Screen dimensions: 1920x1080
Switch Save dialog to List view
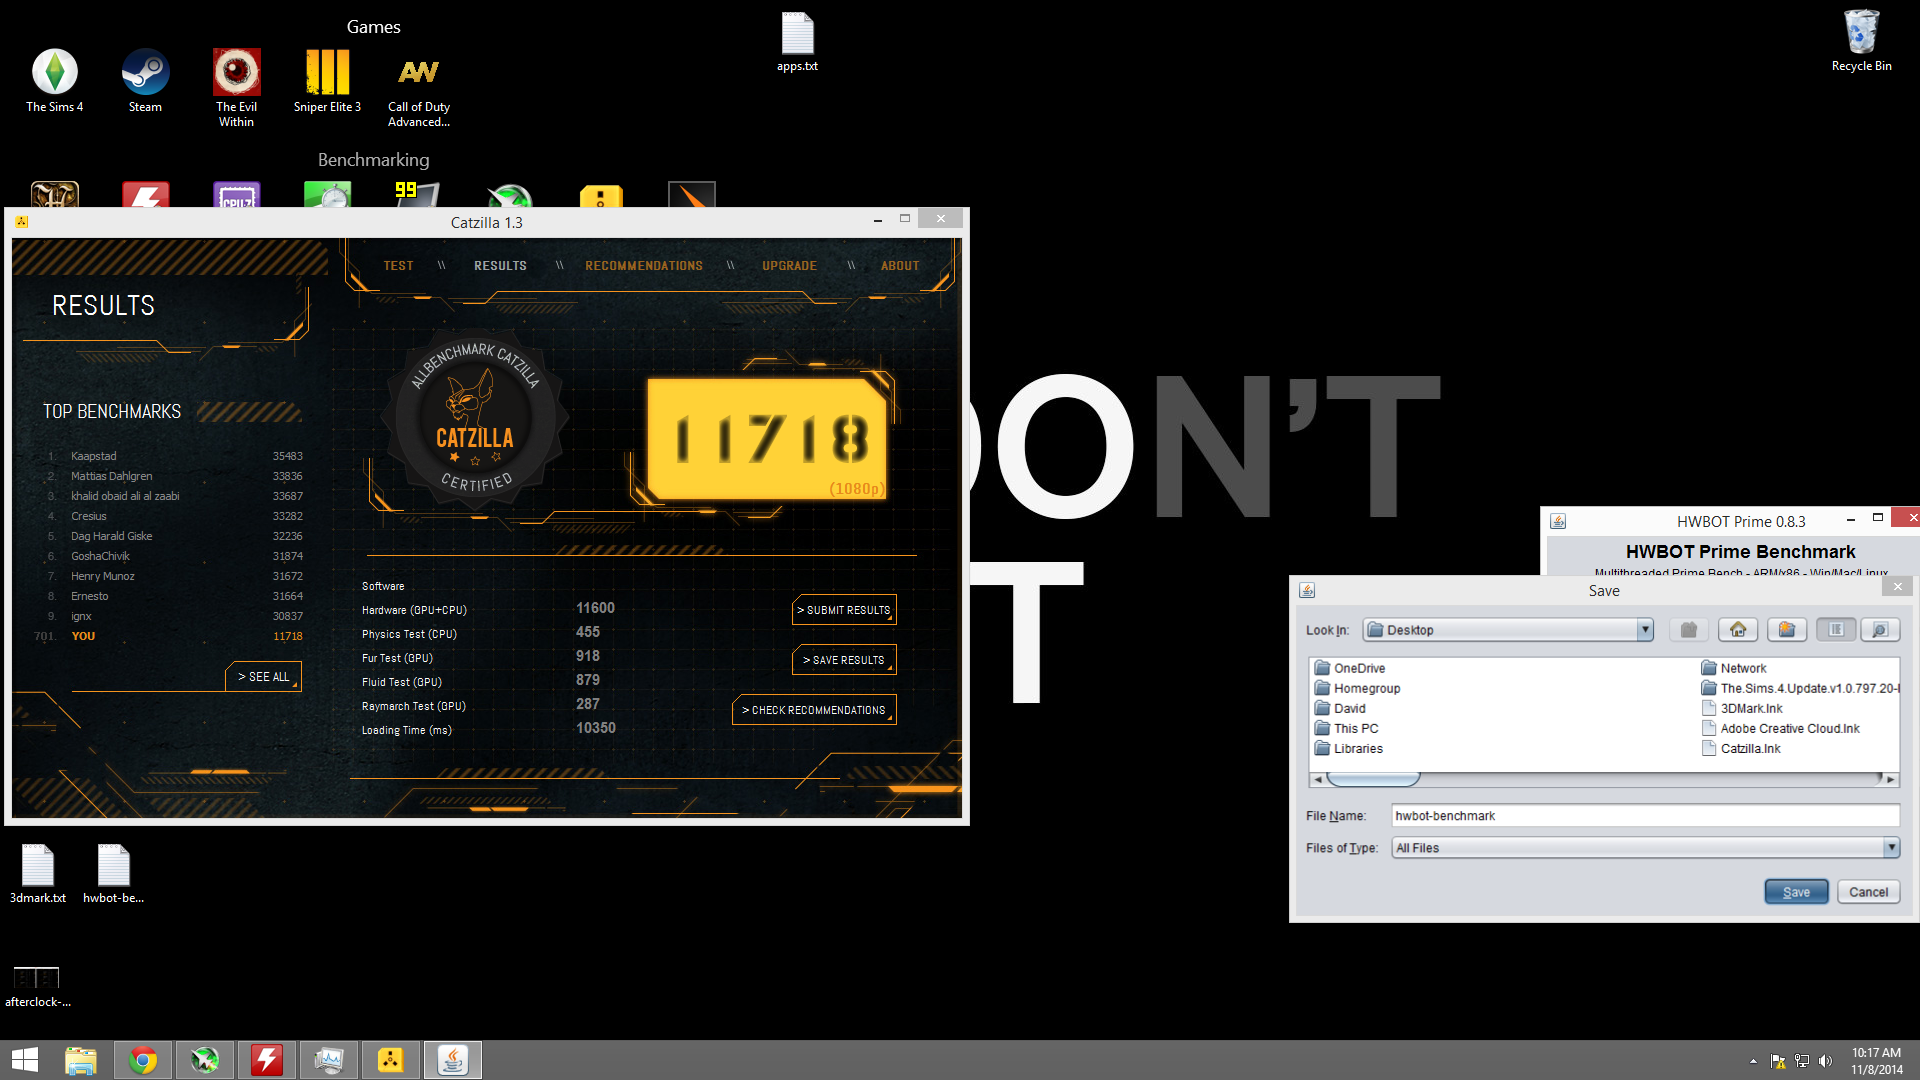1836,630
